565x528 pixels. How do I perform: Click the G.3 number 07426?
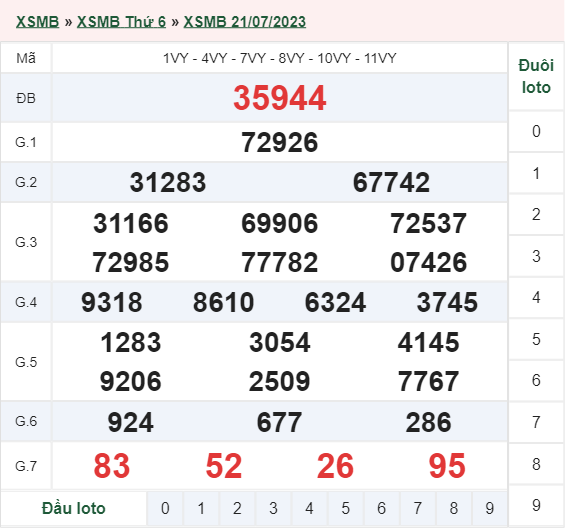tap(428, 262)
